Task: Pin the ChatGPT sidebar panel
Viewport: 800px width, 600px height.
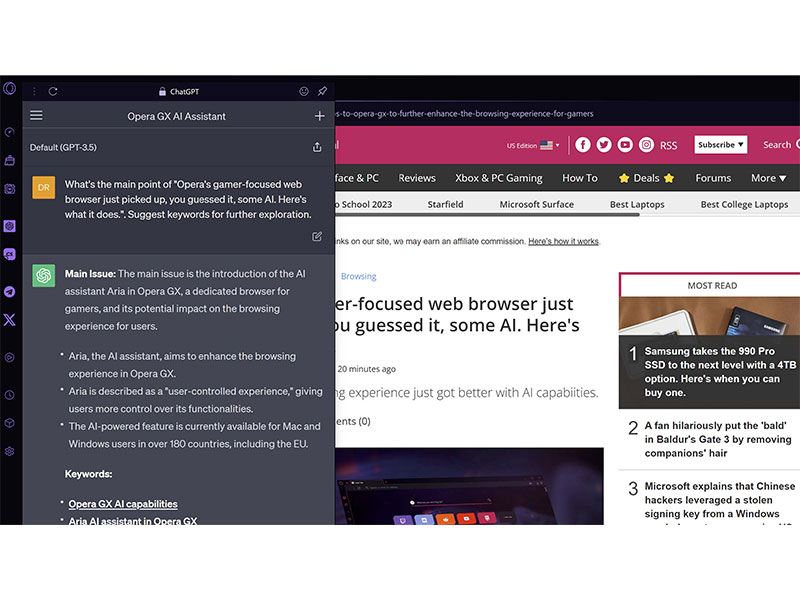Action: 322,91
